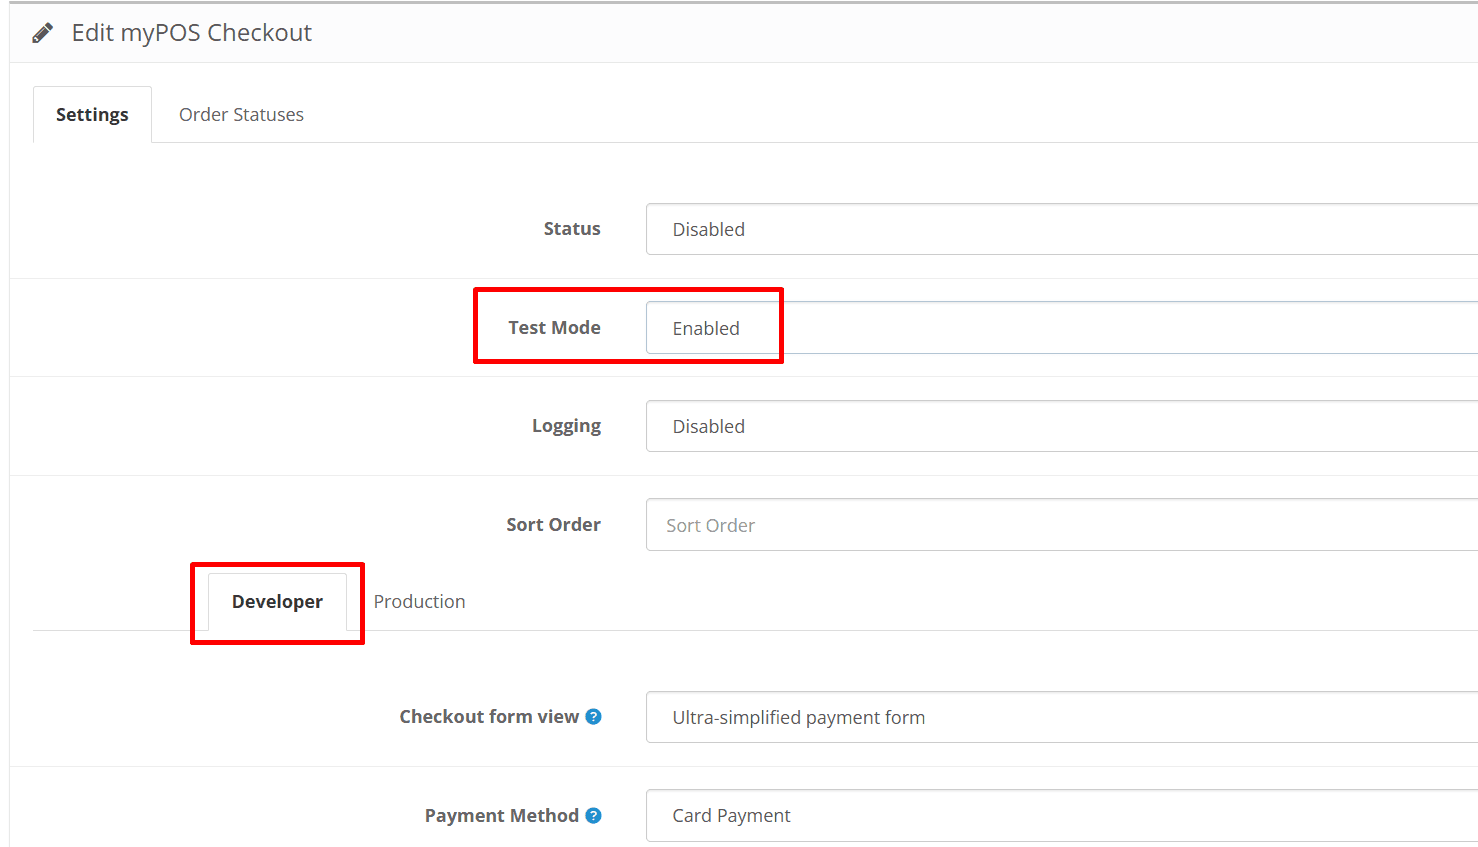The width and height of the screenshot is (1478, 847).
Task: Click the help icon next to Payment Method
Action: coord(593,815)
